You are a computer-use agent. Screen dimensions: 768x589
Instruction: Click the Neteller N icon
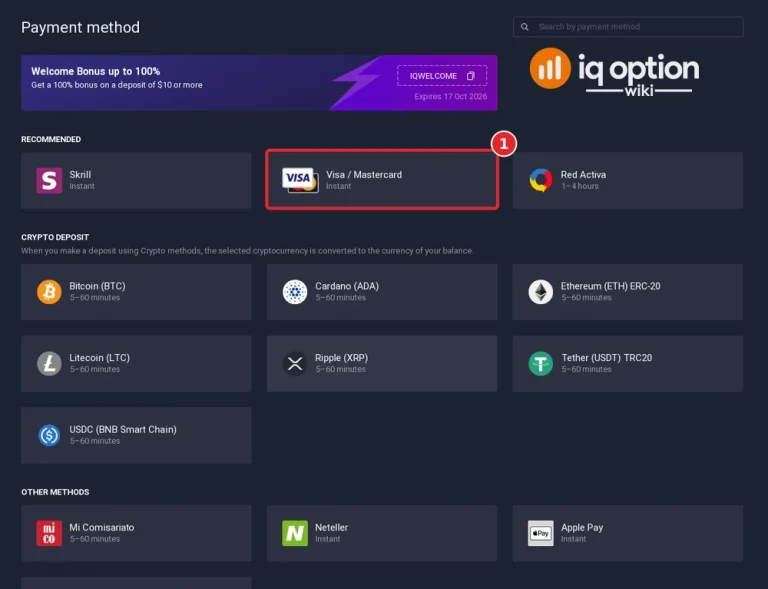(x=295, y=533)
